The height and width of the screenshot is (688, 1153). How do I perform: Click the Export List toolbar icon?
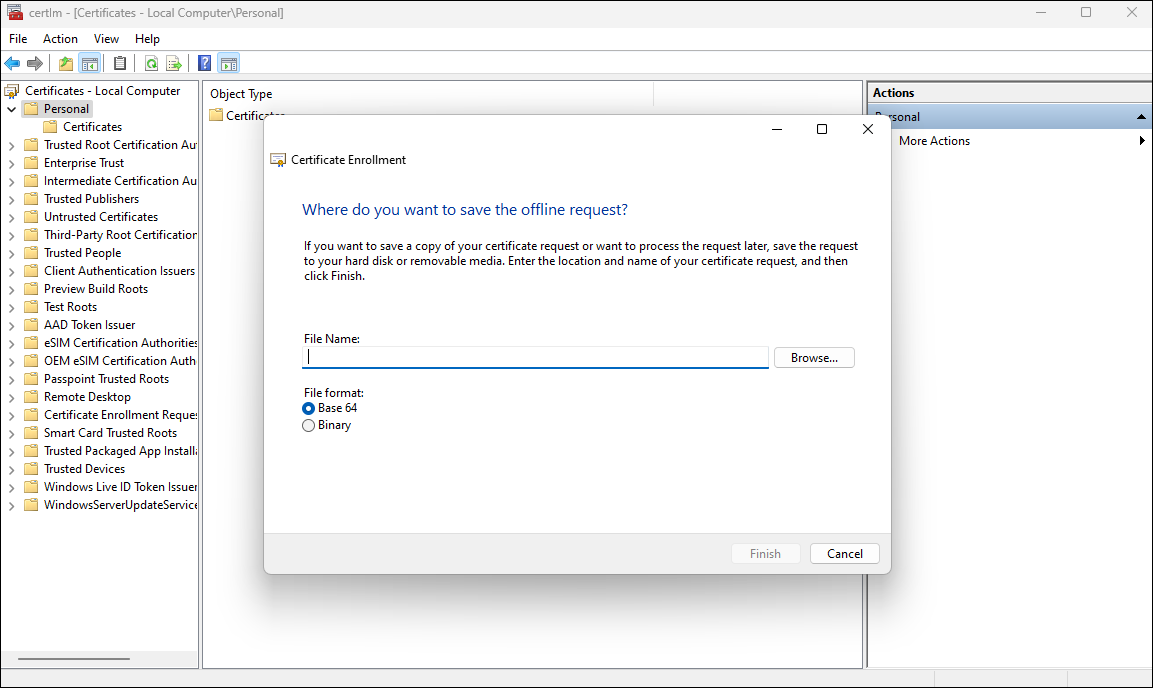(174, 62)
